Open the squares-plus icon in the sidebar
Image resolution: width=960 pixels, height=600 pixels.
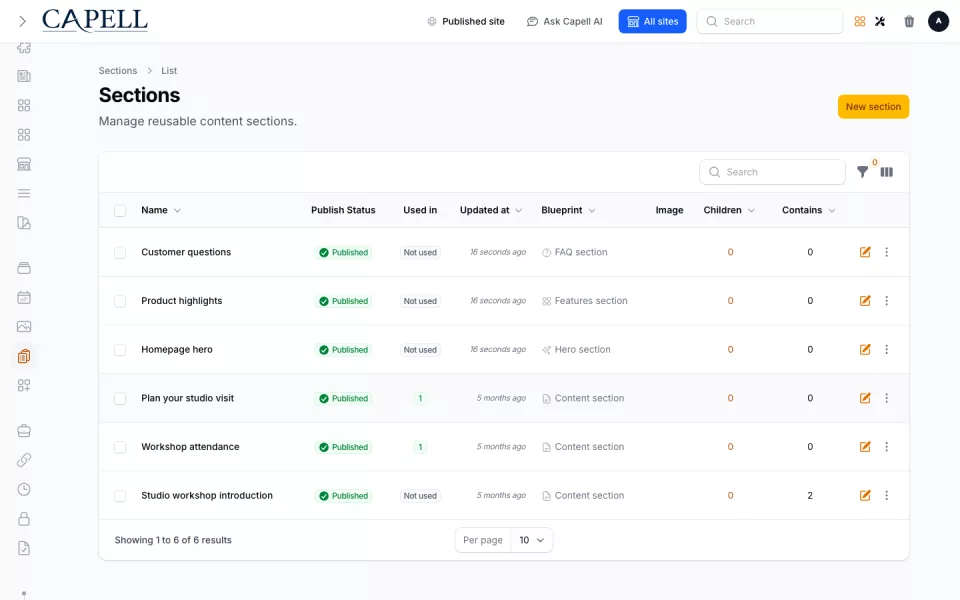click(24, 385)
